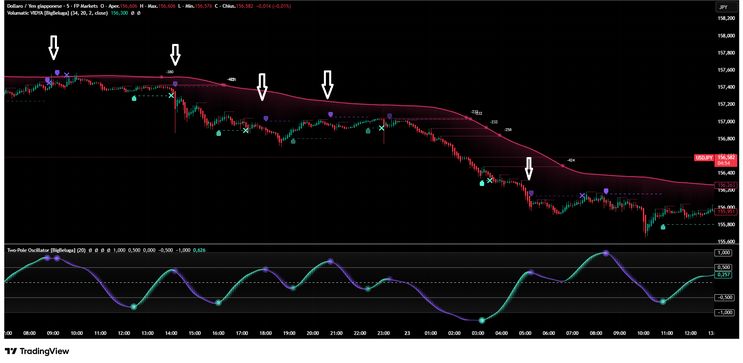Click the teal buy marker near 22:20
This screenshot has height=363, width=743.
point(368,131)
